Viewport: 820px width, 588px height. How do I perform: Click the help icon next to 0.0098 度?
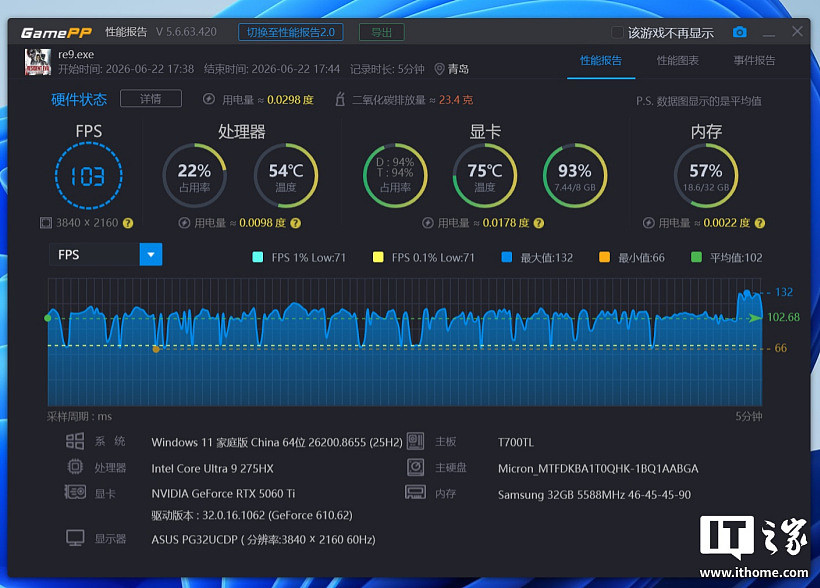(x=295, y=223)
